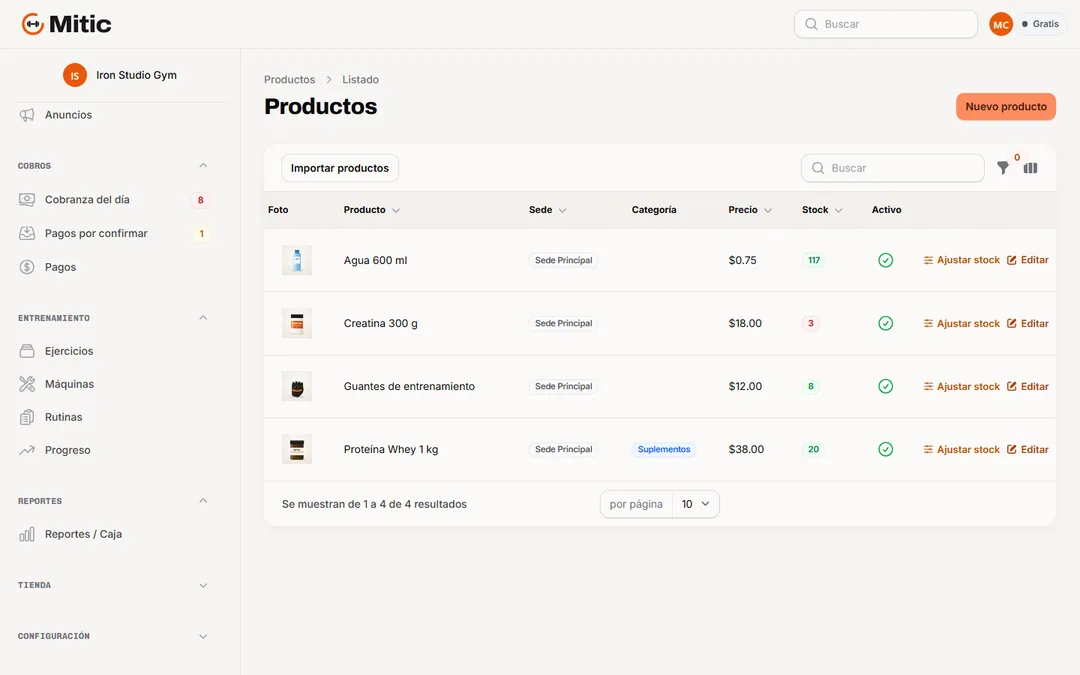1080x675 pixels.
Task: Click Importar productos
Action: 340,168
